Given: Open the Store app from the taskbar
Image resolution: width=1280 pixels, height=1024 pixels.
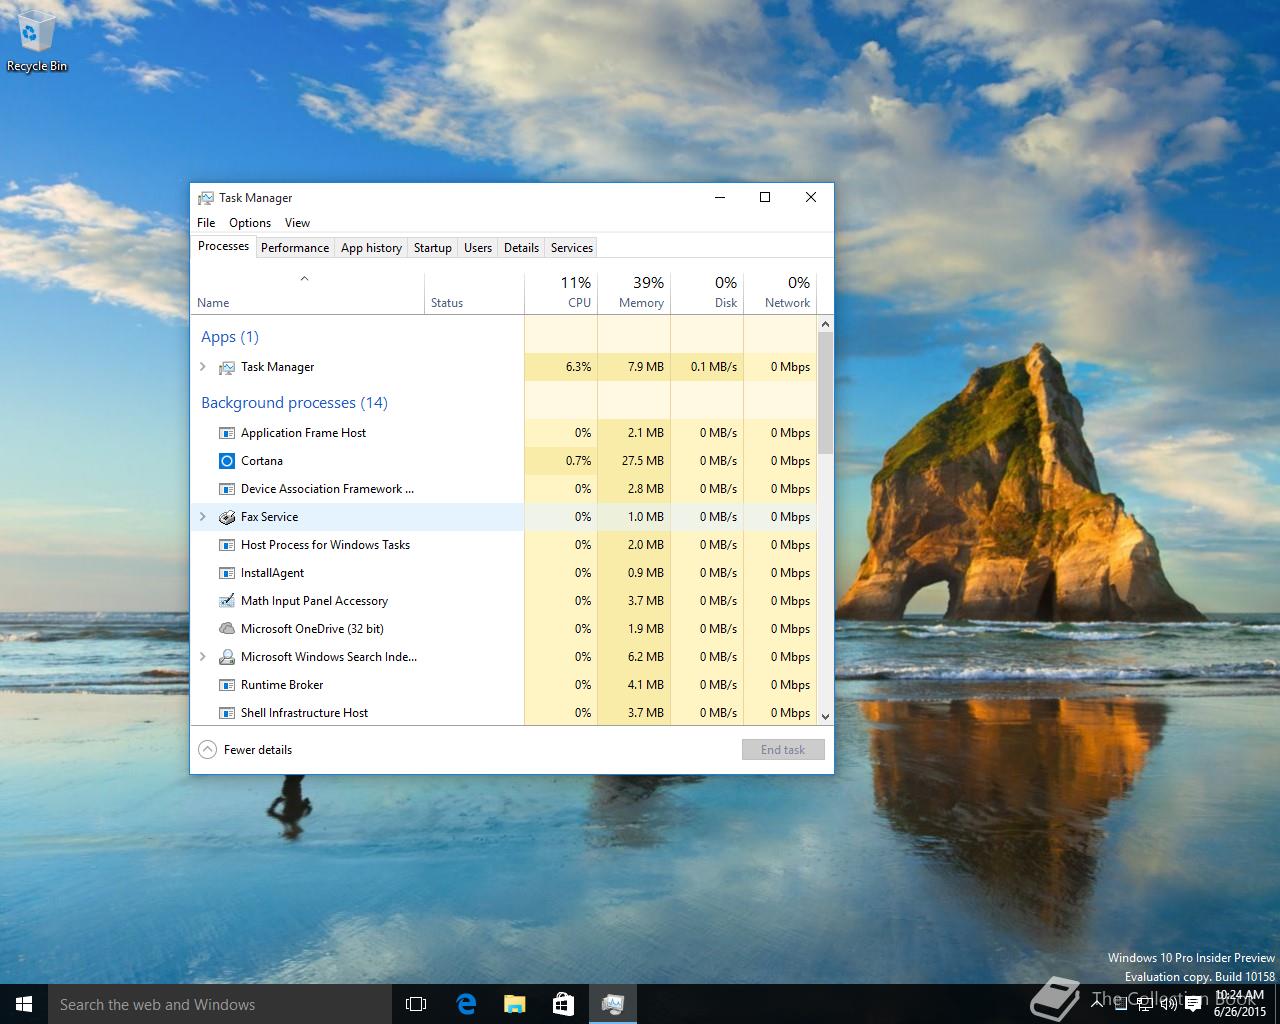Looking at the screenshot, I should tap(563, 1004).
